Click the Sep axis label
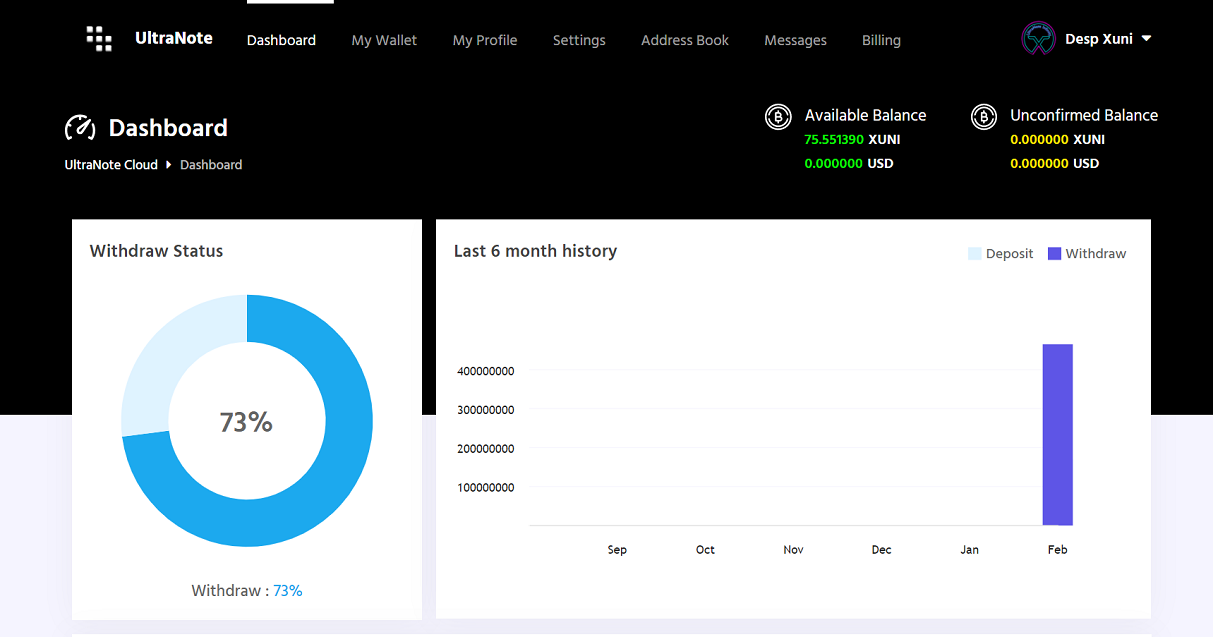This screenshot has width=1213, height=637. [617, 550]
